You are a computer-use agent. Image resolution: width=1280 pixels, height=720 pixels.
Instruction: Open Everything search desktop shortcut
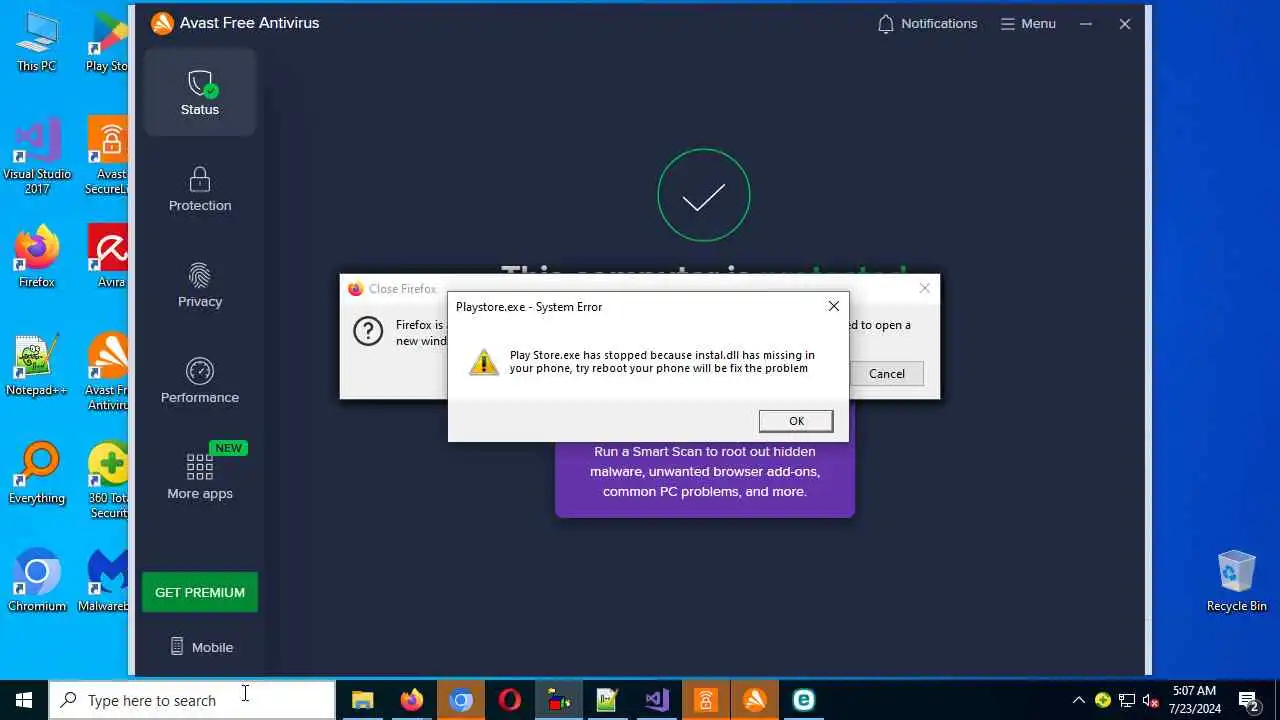[x=37, y=473]
